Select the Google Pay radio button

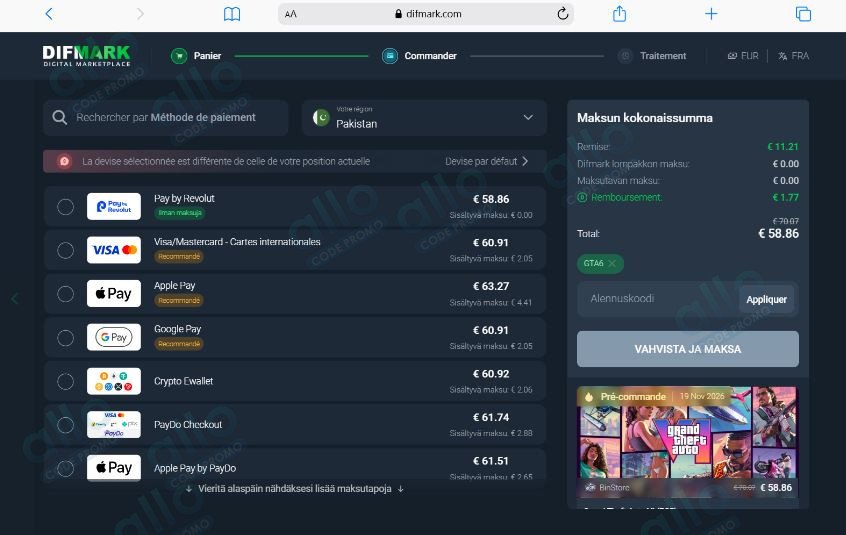coord(65,338)
